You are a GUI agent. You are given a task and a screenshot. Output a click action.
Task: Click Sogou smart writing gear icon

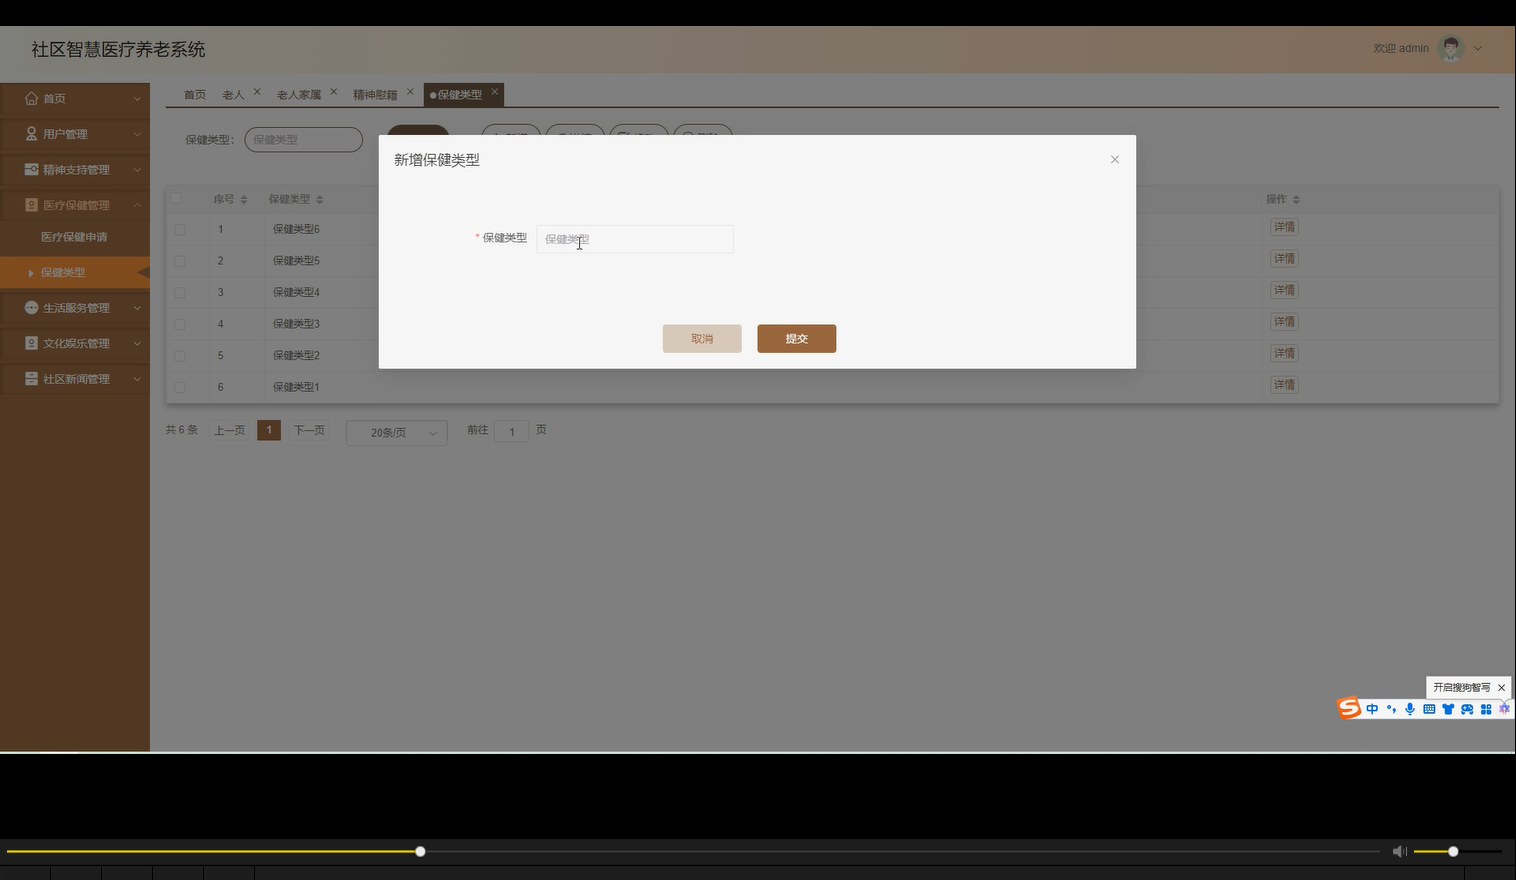pyautogui.click(x=1504, y=709)
